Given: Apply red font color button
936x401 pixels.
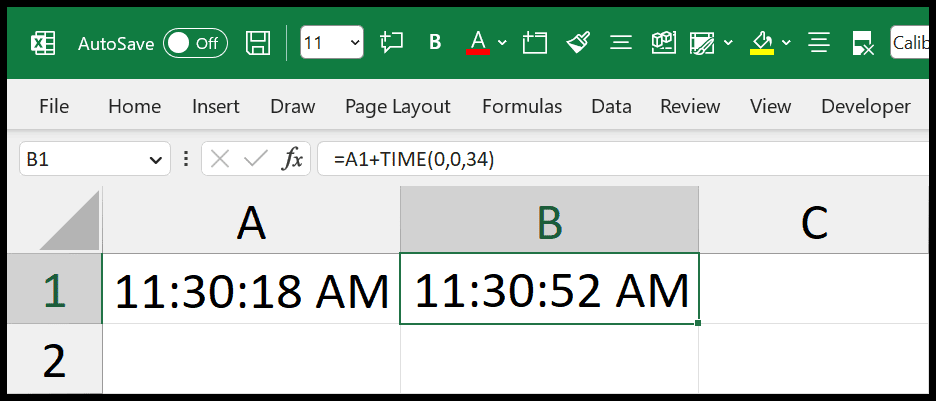Looking at the screenshot, I should [x=478, y=43].
